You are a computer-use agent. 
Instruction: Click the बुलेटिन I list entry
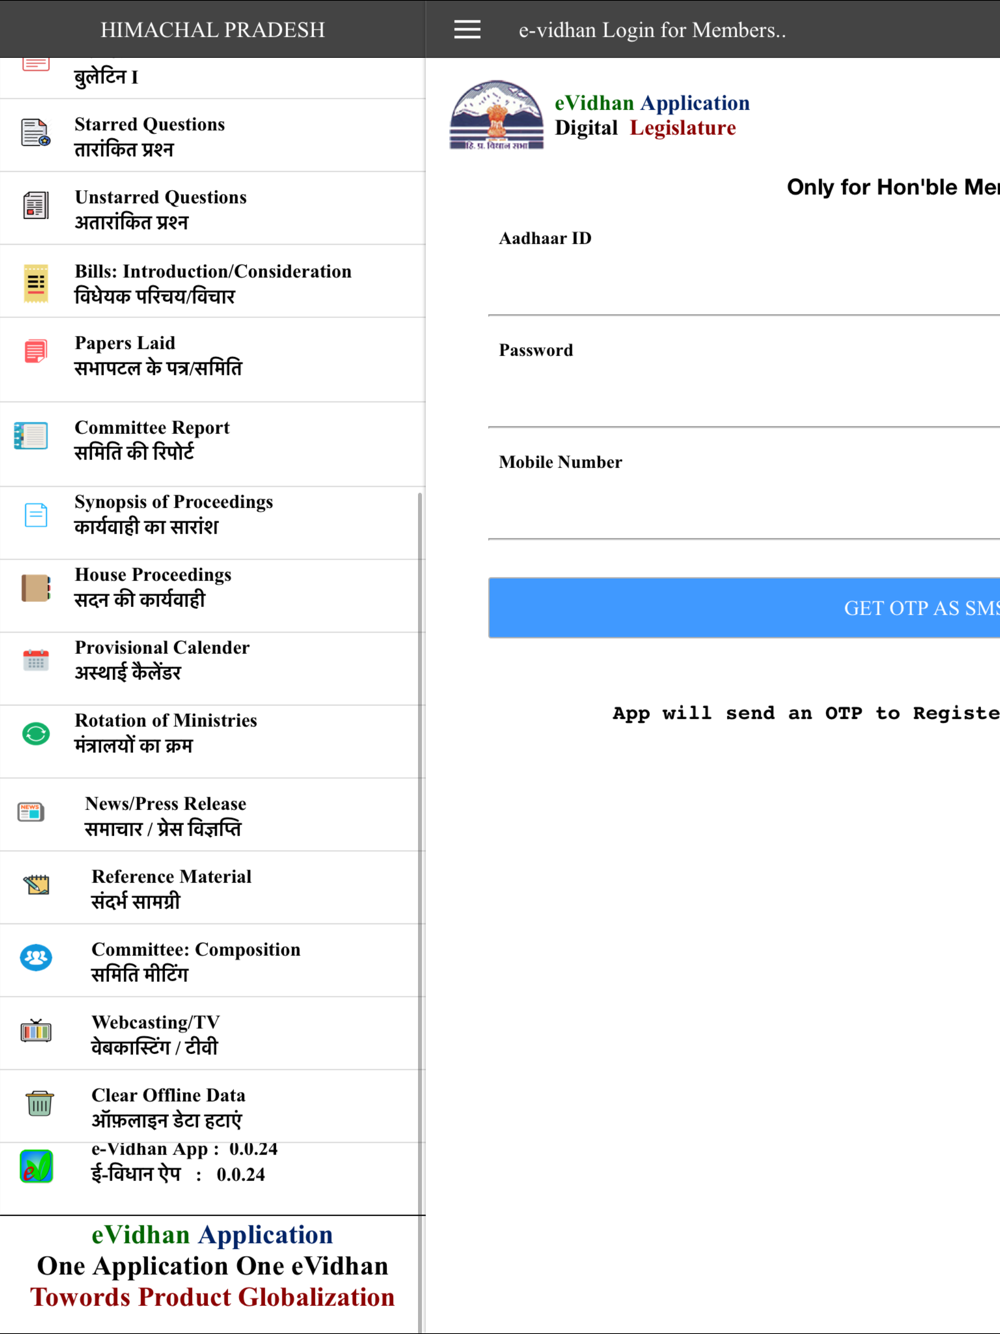tap(212, 78)
